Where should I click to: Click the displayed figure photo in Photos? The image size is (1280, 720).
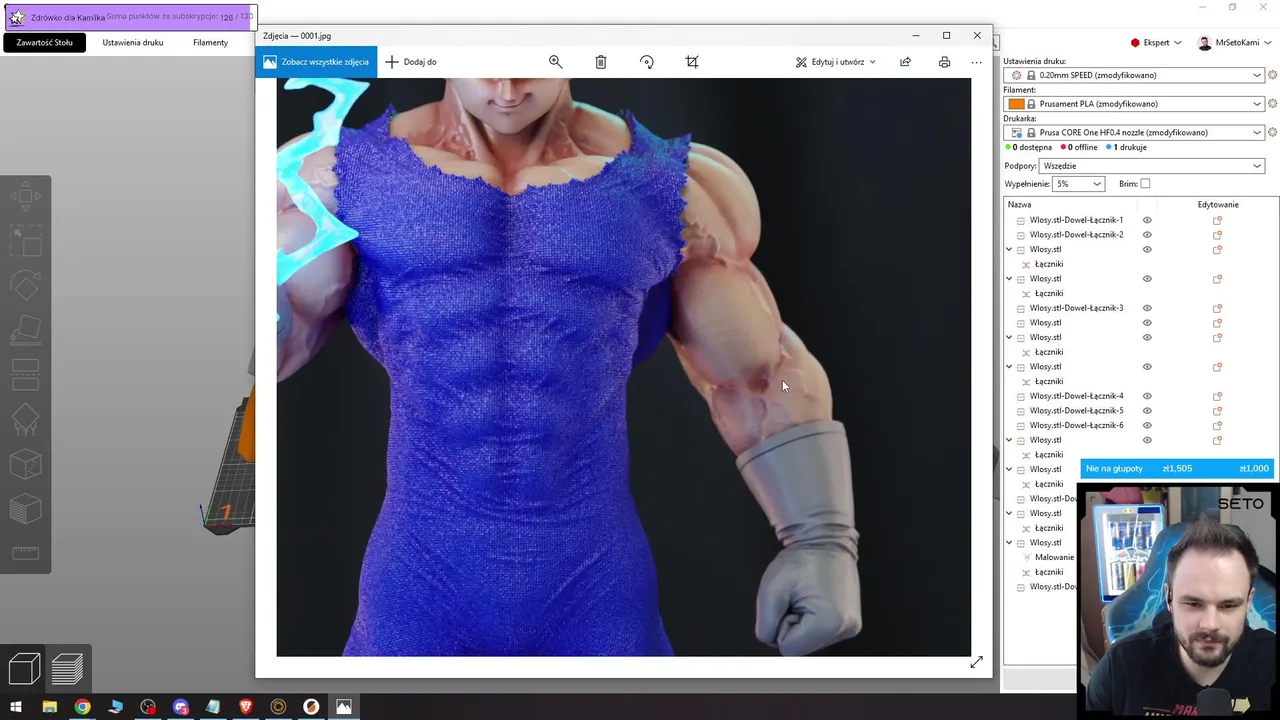623,367
